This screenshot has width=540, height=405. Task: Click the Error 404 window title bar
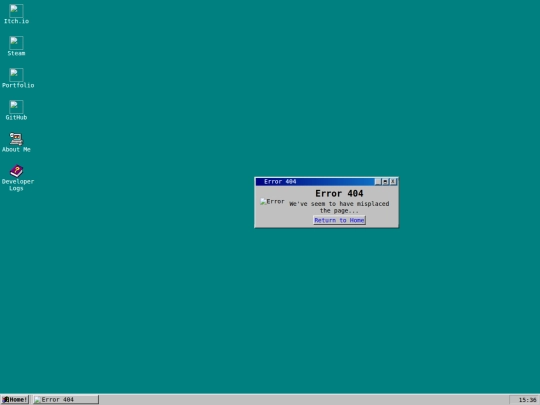pyautogui.click(x=315, y=181)
